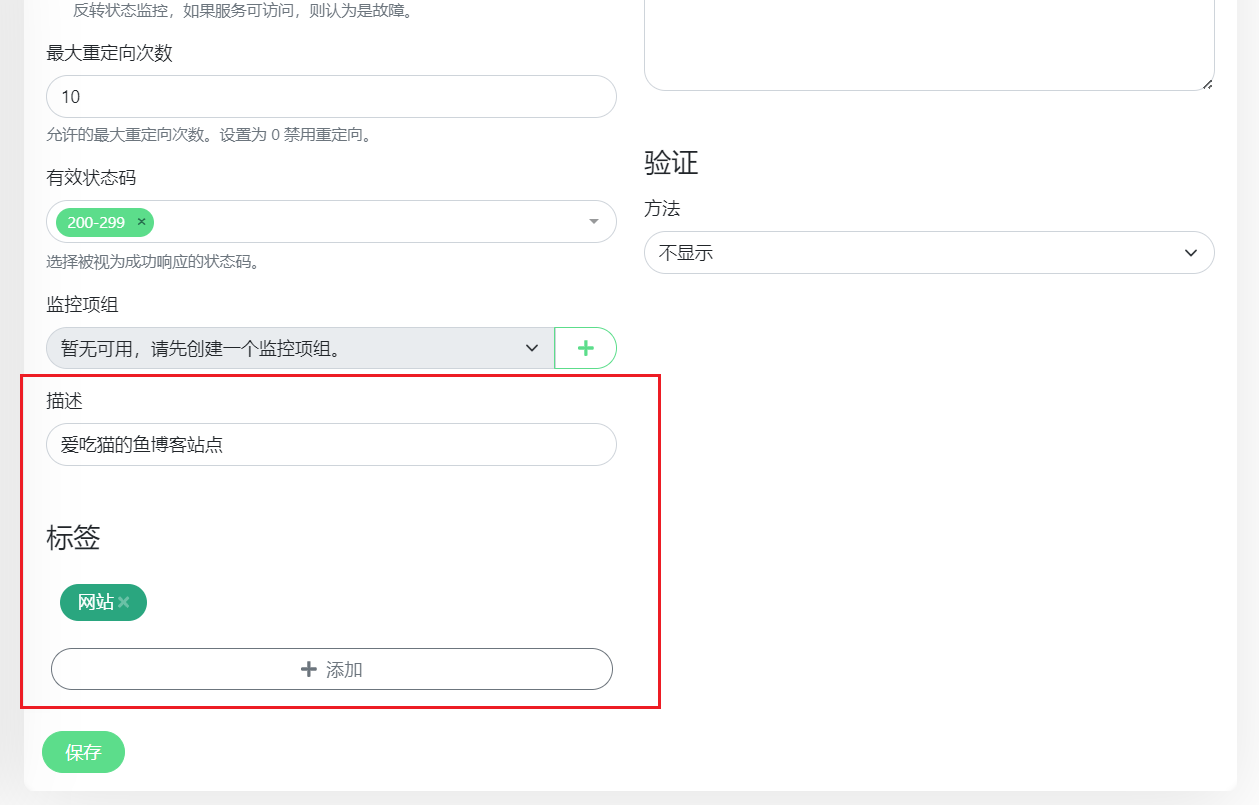Image resolution: width=1259 pixels, height=805 pixels.
Task: Click the 添加 text to add a tag
Action: point(344,670)
